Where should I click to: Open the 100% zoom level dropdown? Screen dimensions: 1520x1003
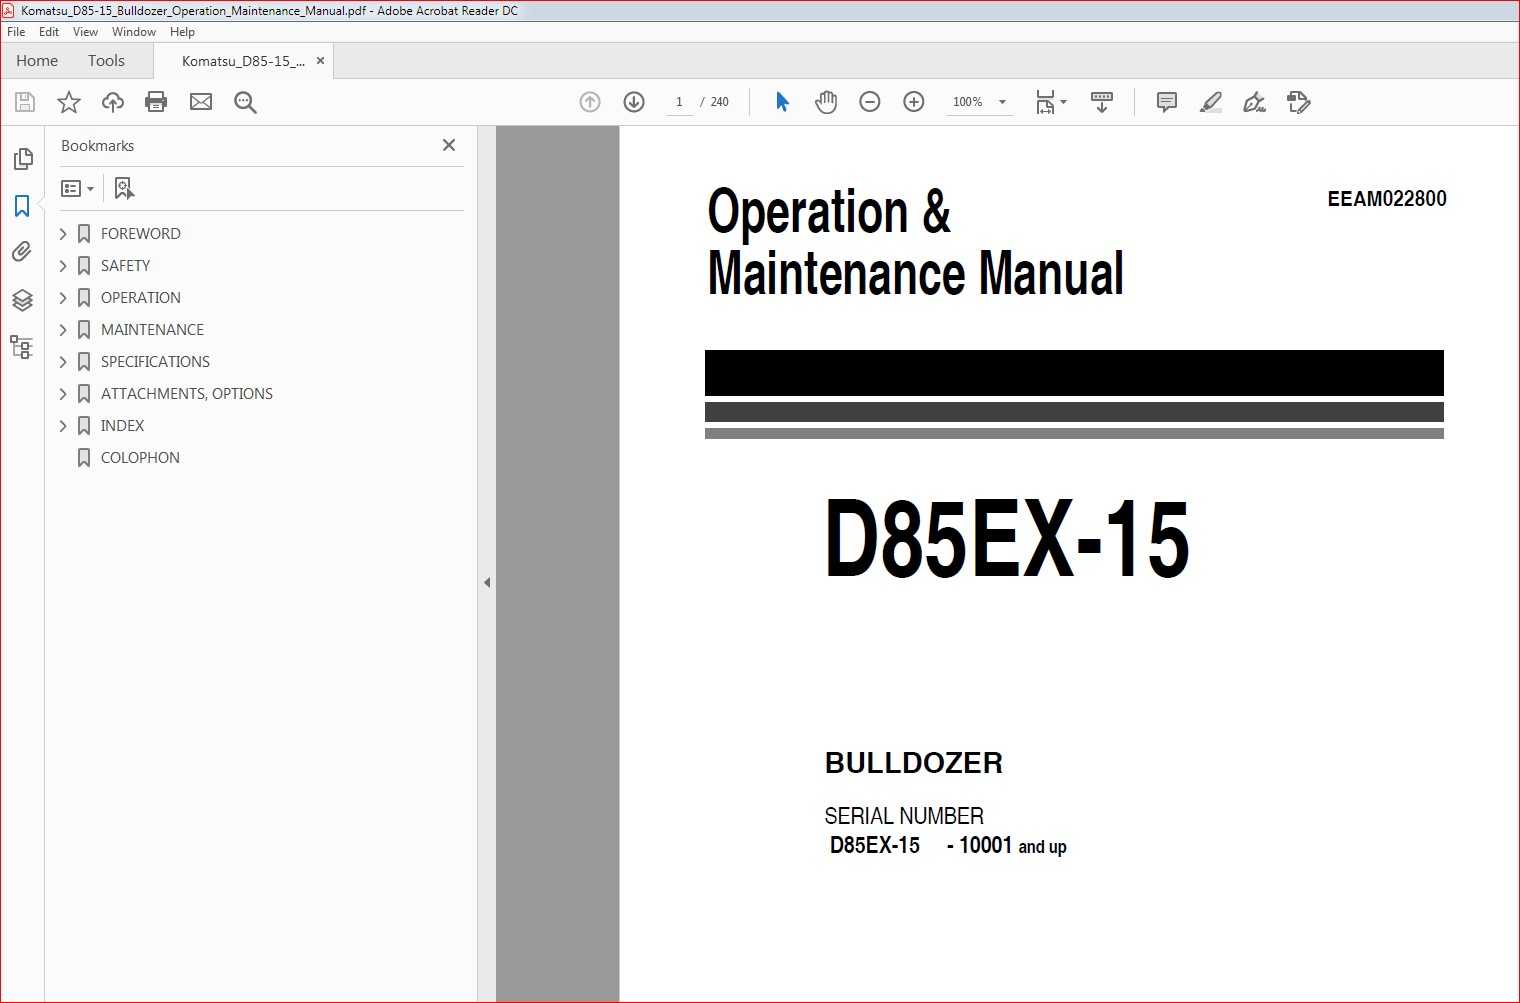tap(979, 102)
